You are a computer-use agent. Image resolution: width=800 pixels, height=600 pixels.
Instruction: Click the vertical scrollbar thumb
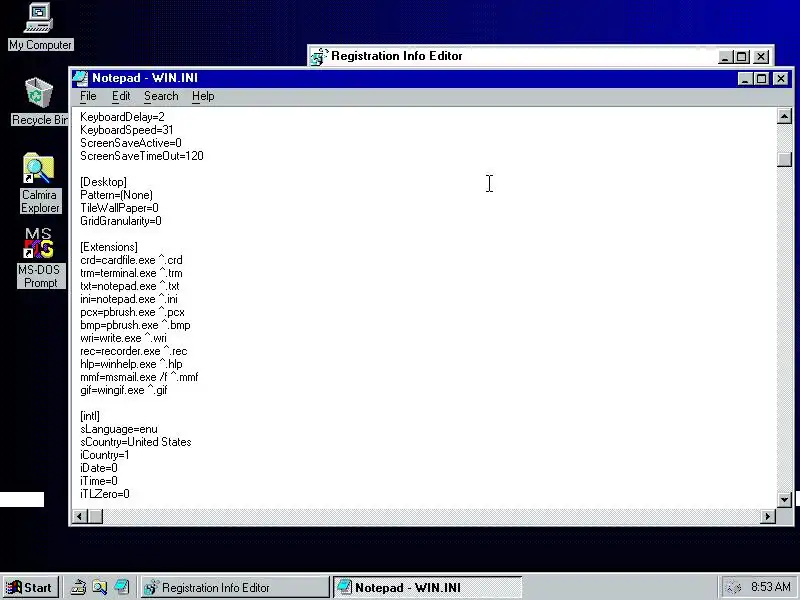tap(784, 159)
